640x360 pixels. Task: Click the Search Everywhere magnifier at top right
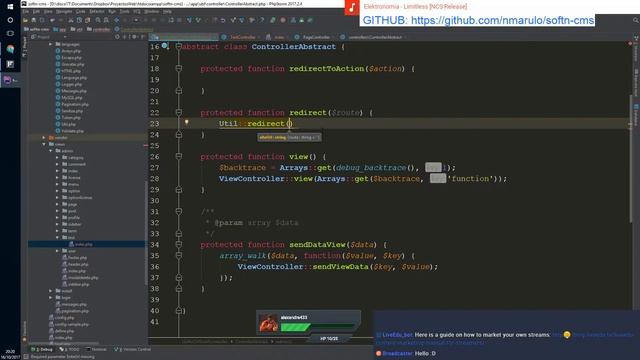click(636, 20)
